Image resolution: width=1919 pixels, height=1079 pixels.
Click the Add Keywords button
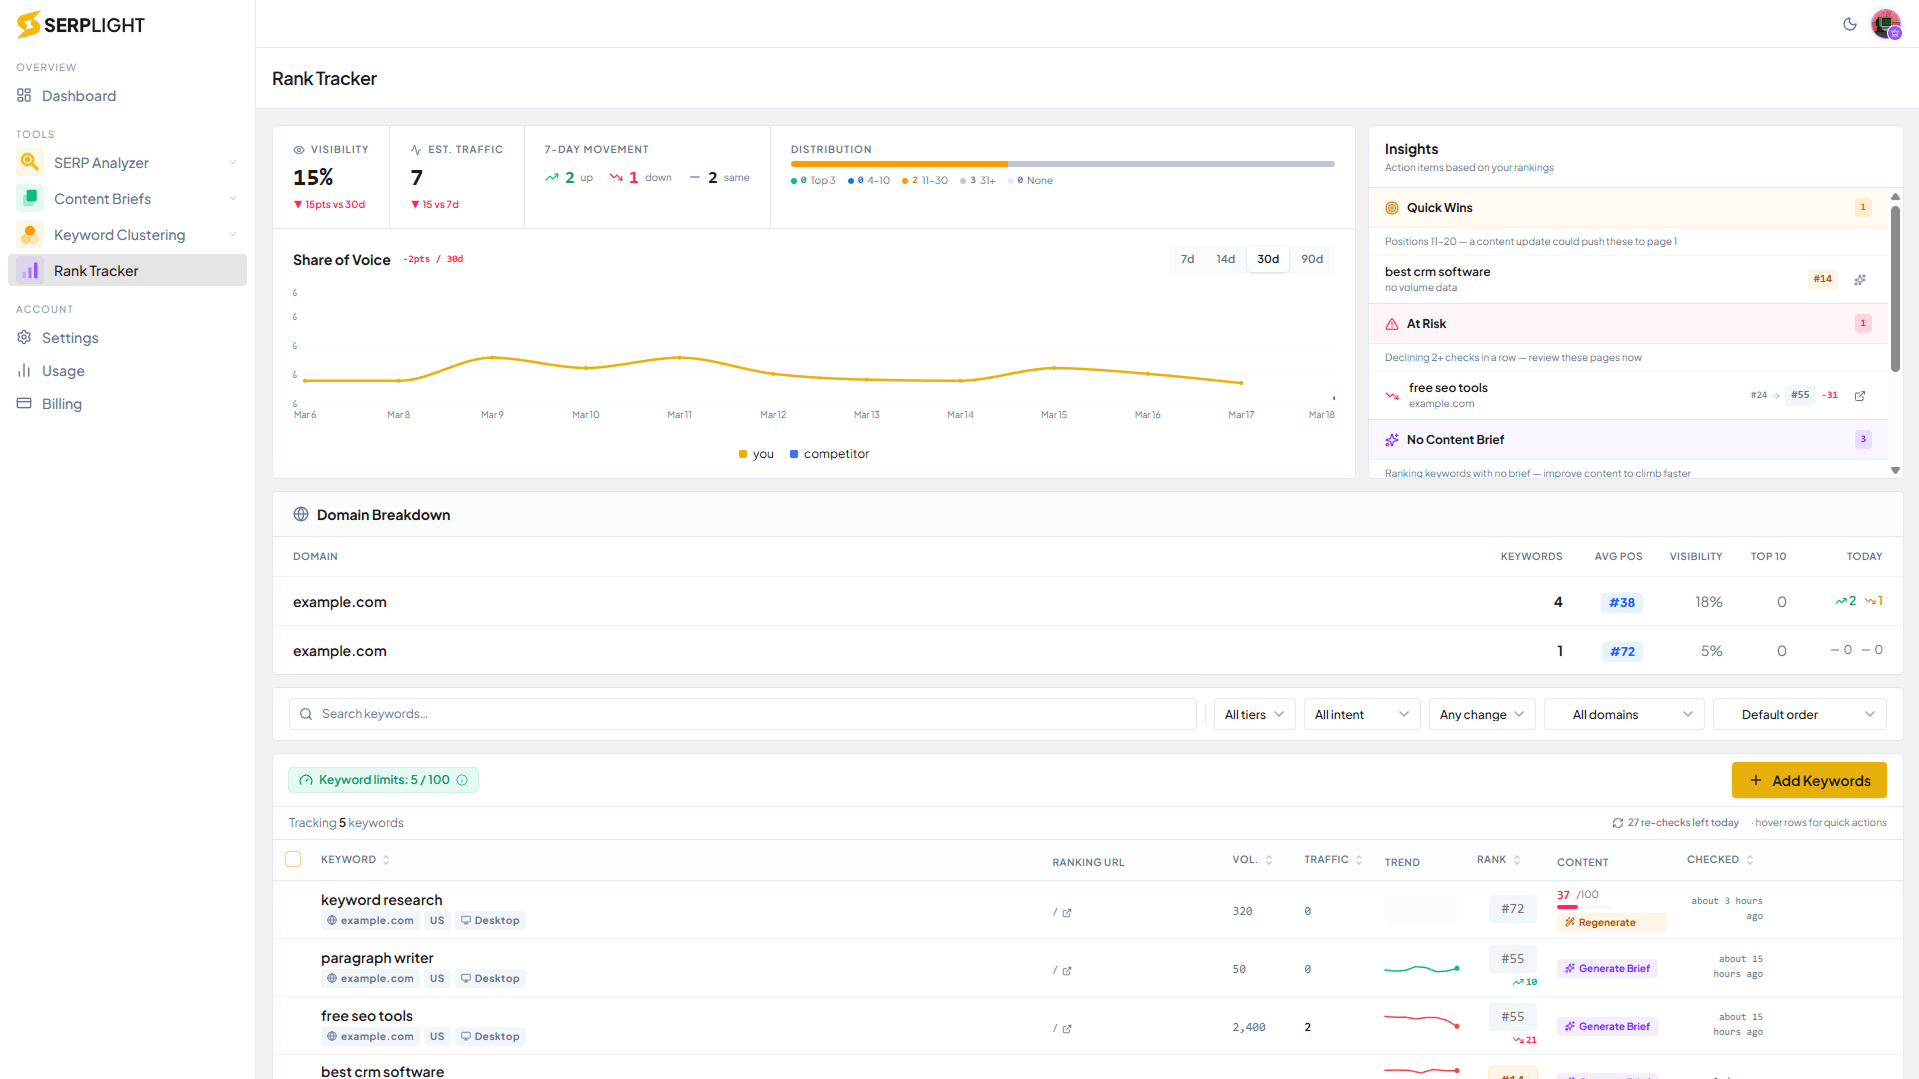1809,780
